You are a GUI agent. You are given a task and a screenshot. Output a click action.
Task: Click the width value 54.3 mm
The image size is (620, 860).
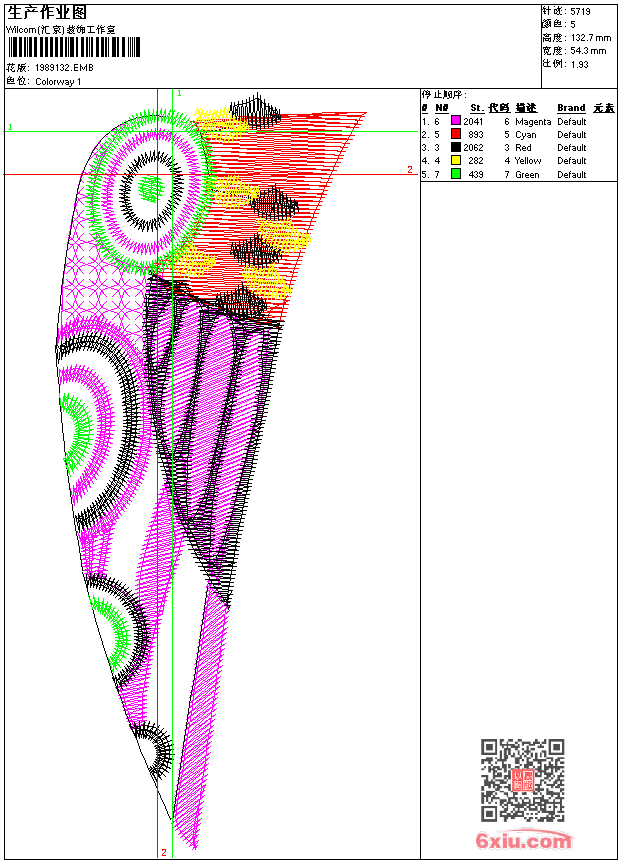[x=588, y=51]
